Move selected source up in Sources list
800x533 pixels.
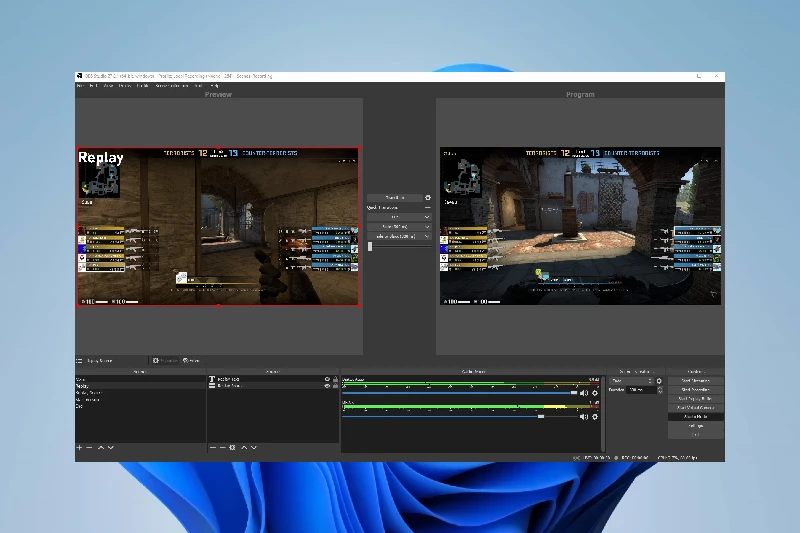coord(244,447)
